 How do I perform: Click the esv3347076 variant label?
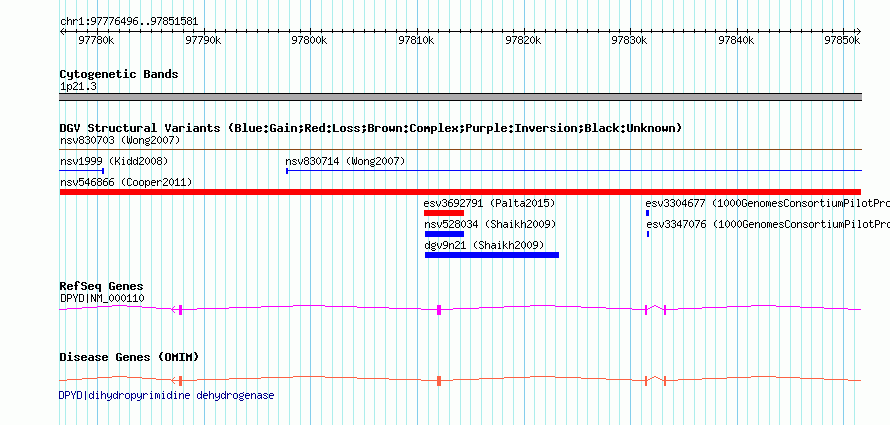coord(769,224)
